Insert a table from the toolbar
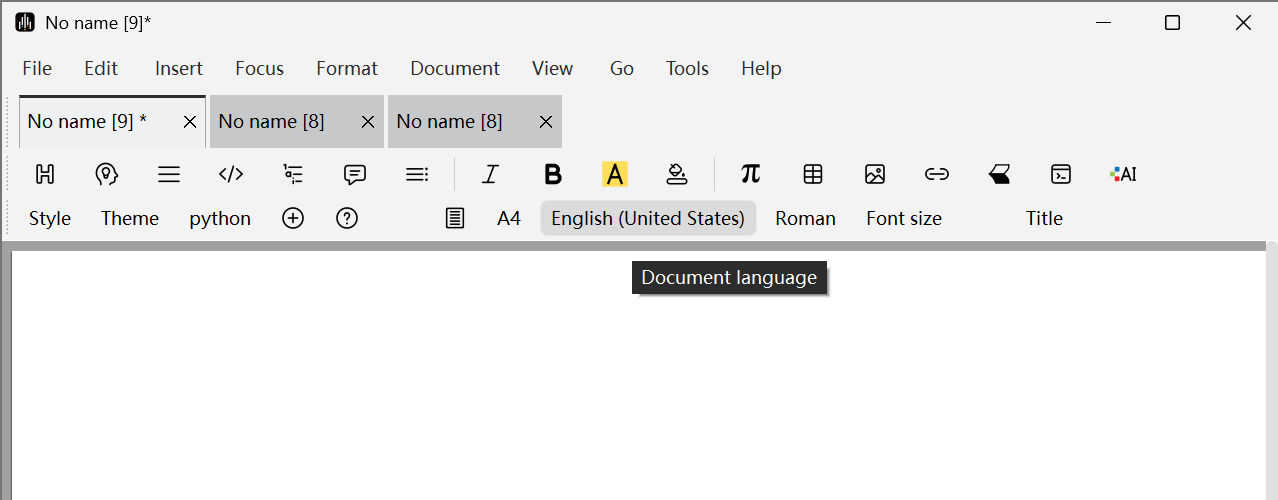The image size is (1278, 500). (x=813, y=174)
